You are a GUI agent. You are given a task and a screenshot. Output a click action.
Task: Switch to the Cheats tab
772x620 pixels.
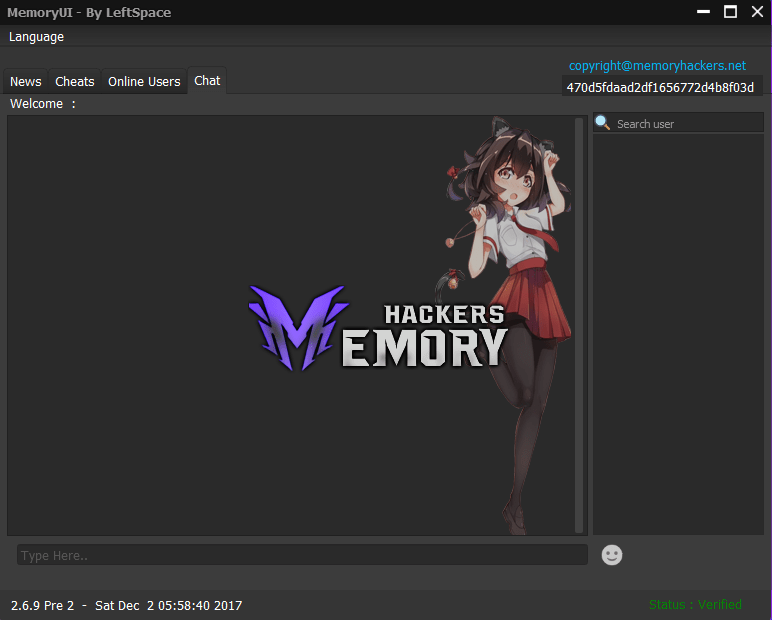click(74, 81)
